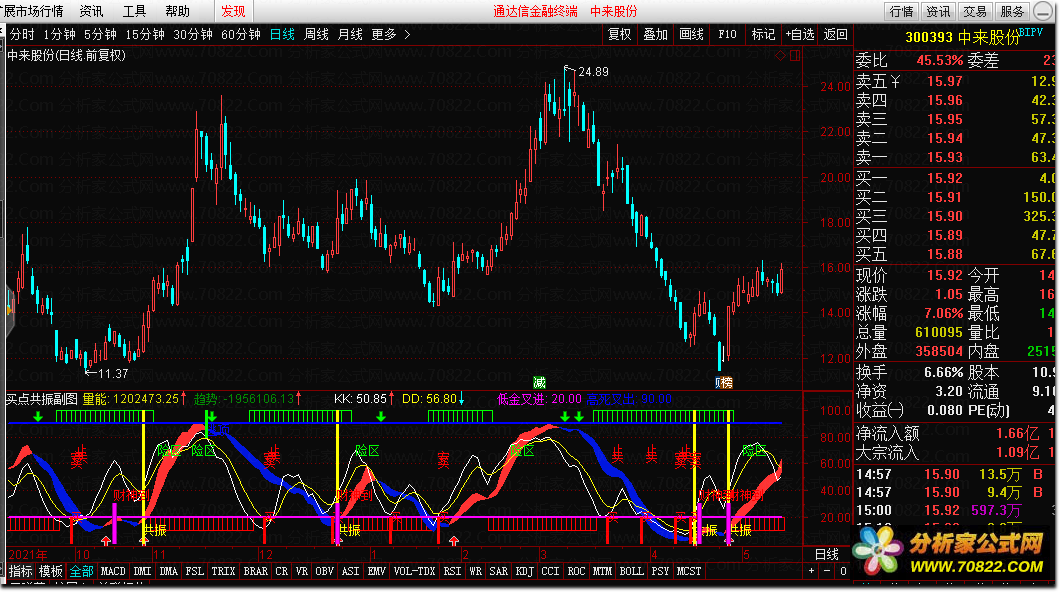
Task: Select the 日线 daily chart period
Action: point(282,35)
